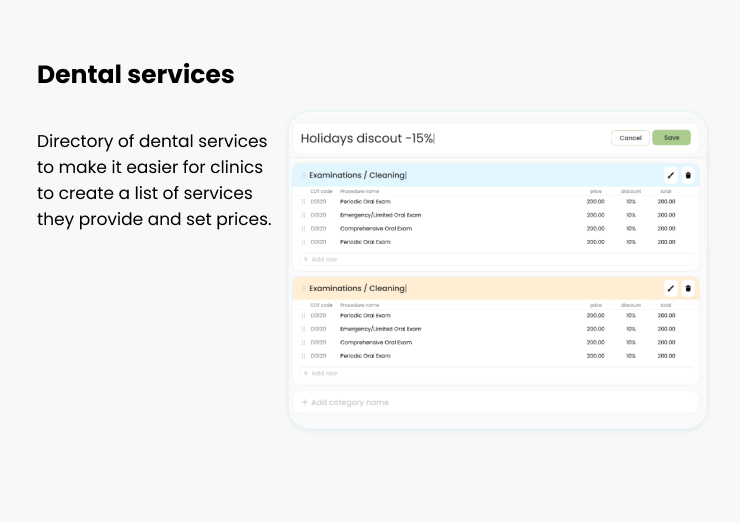Image resolution: width=740 pixels, height=522 pixels.
Task: Grab the drag handle of blue Examinations / Cleaning header
Action: coord(303,175)
